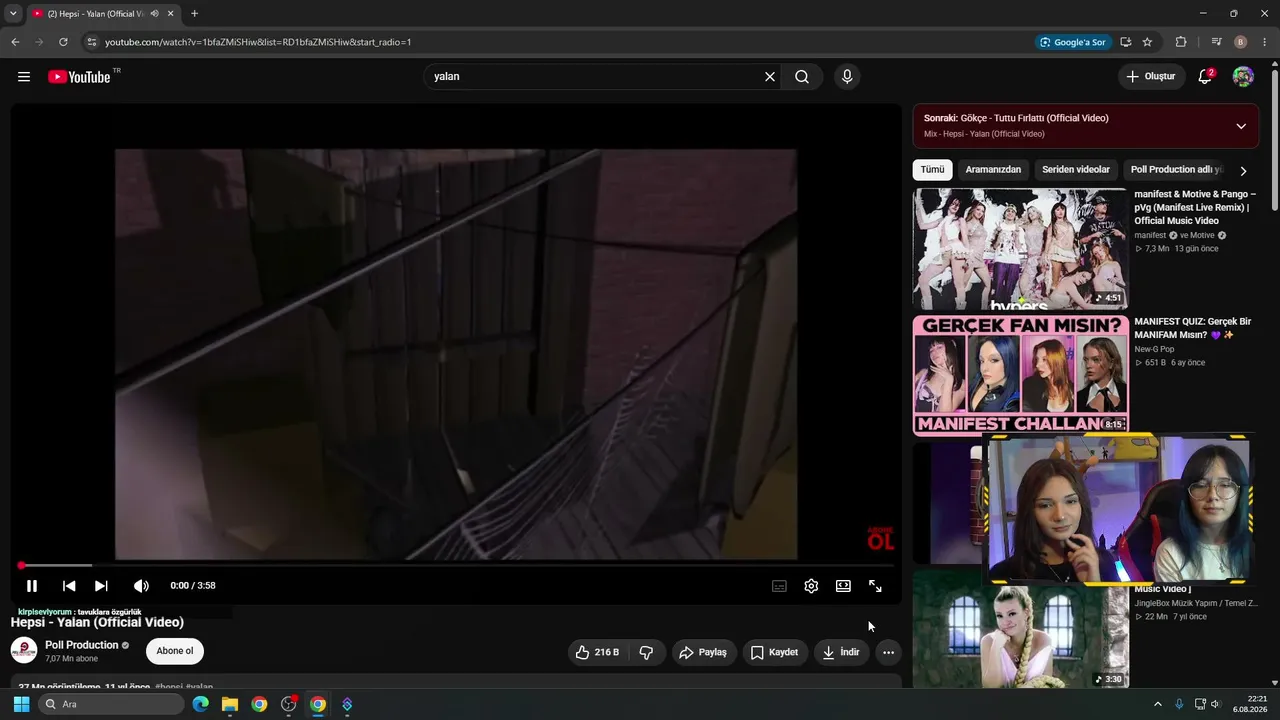1280x720 pixels.
Task: Open the player settings gear
Action: click(x=811, y=586)
